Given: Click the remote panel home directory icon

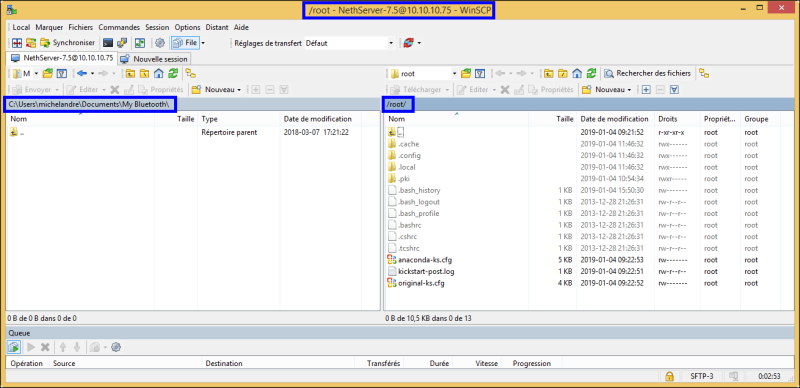Looking at the screenshot, I should pos(577,74).
